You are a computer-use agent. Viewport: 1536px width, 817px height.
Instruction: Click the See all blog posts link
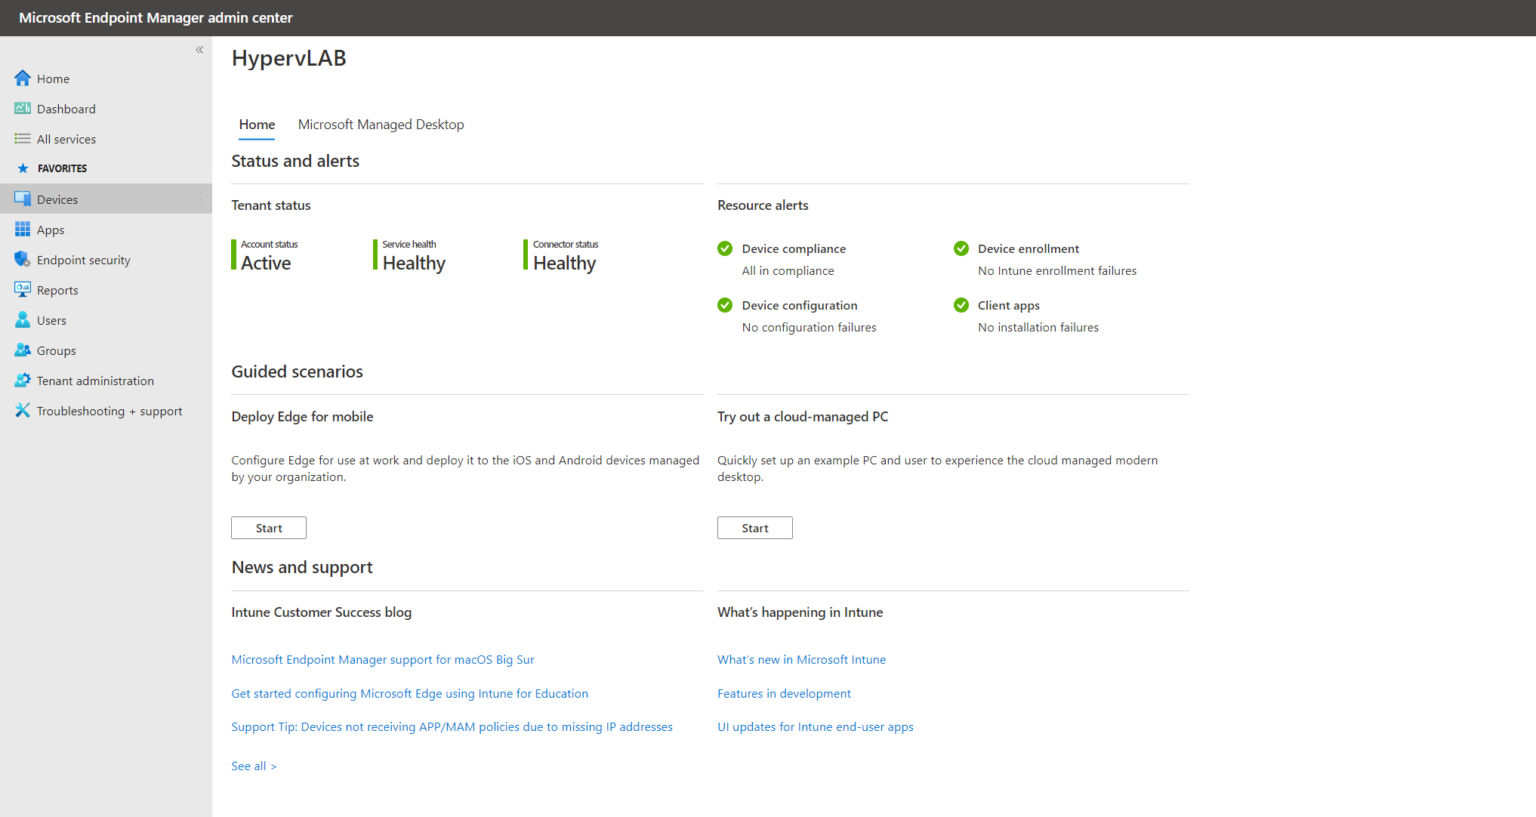(253, 766)
